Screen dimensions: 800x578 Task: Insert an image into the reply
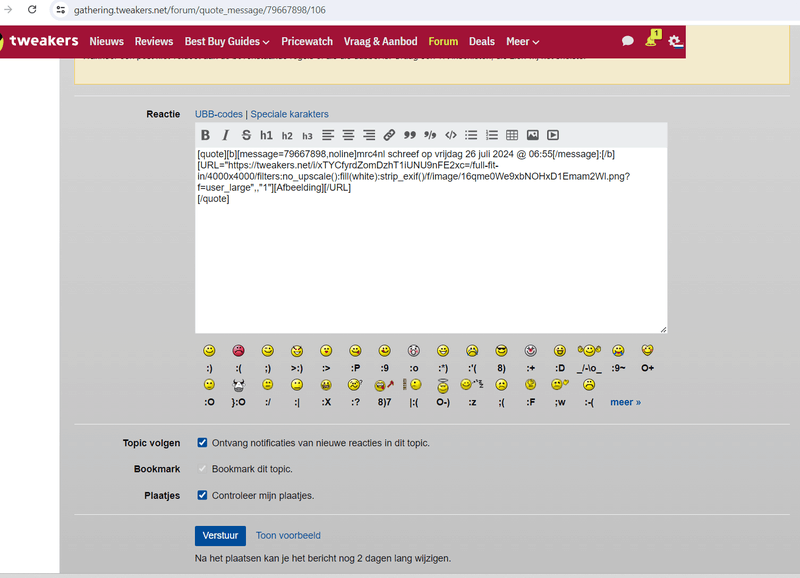point(533,135)
